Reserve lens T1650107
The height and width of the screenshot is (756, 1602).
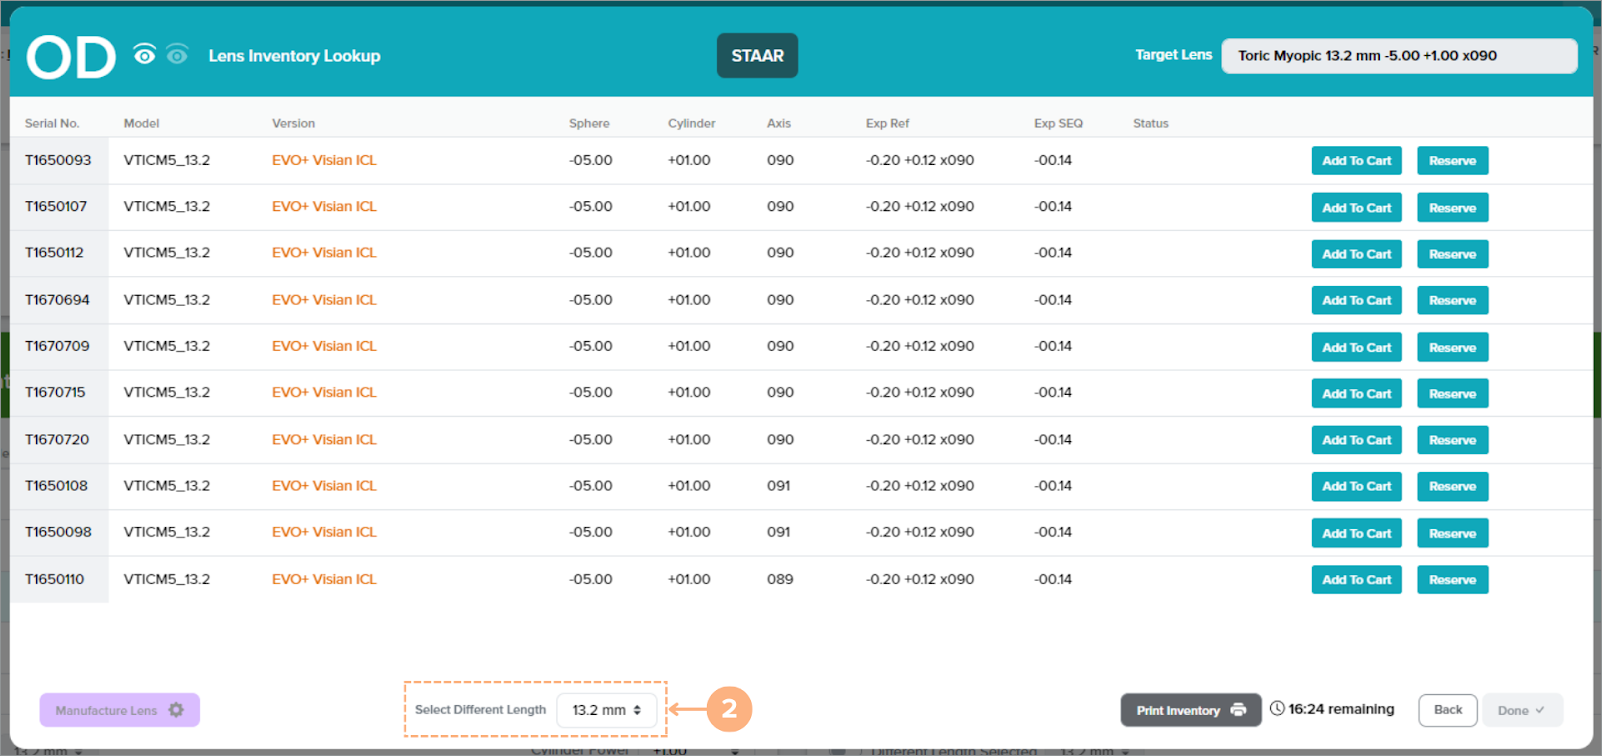coord(1452,208)
